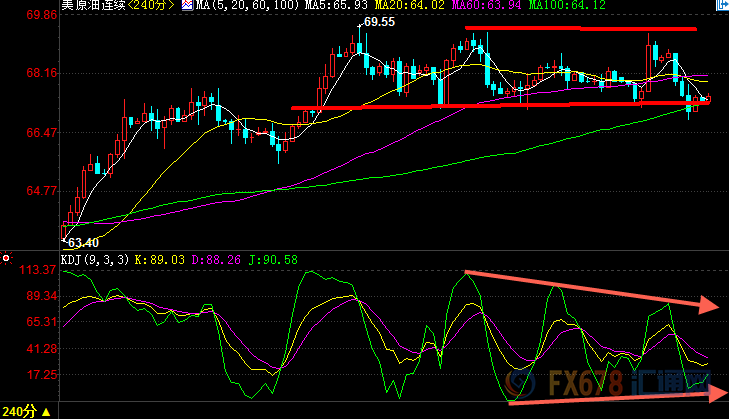The image size is (729, 419).
Task: Click the 美原油连续 instrument title
Action: tap(94, 6)
